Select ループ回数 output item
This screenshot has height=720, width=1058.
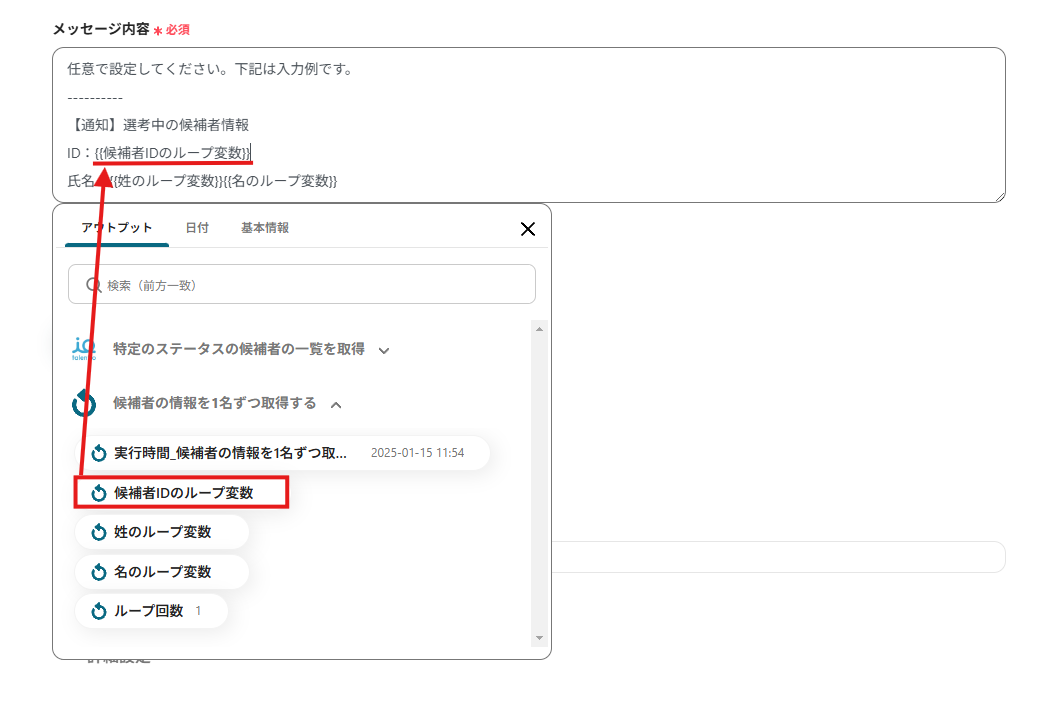151,611
